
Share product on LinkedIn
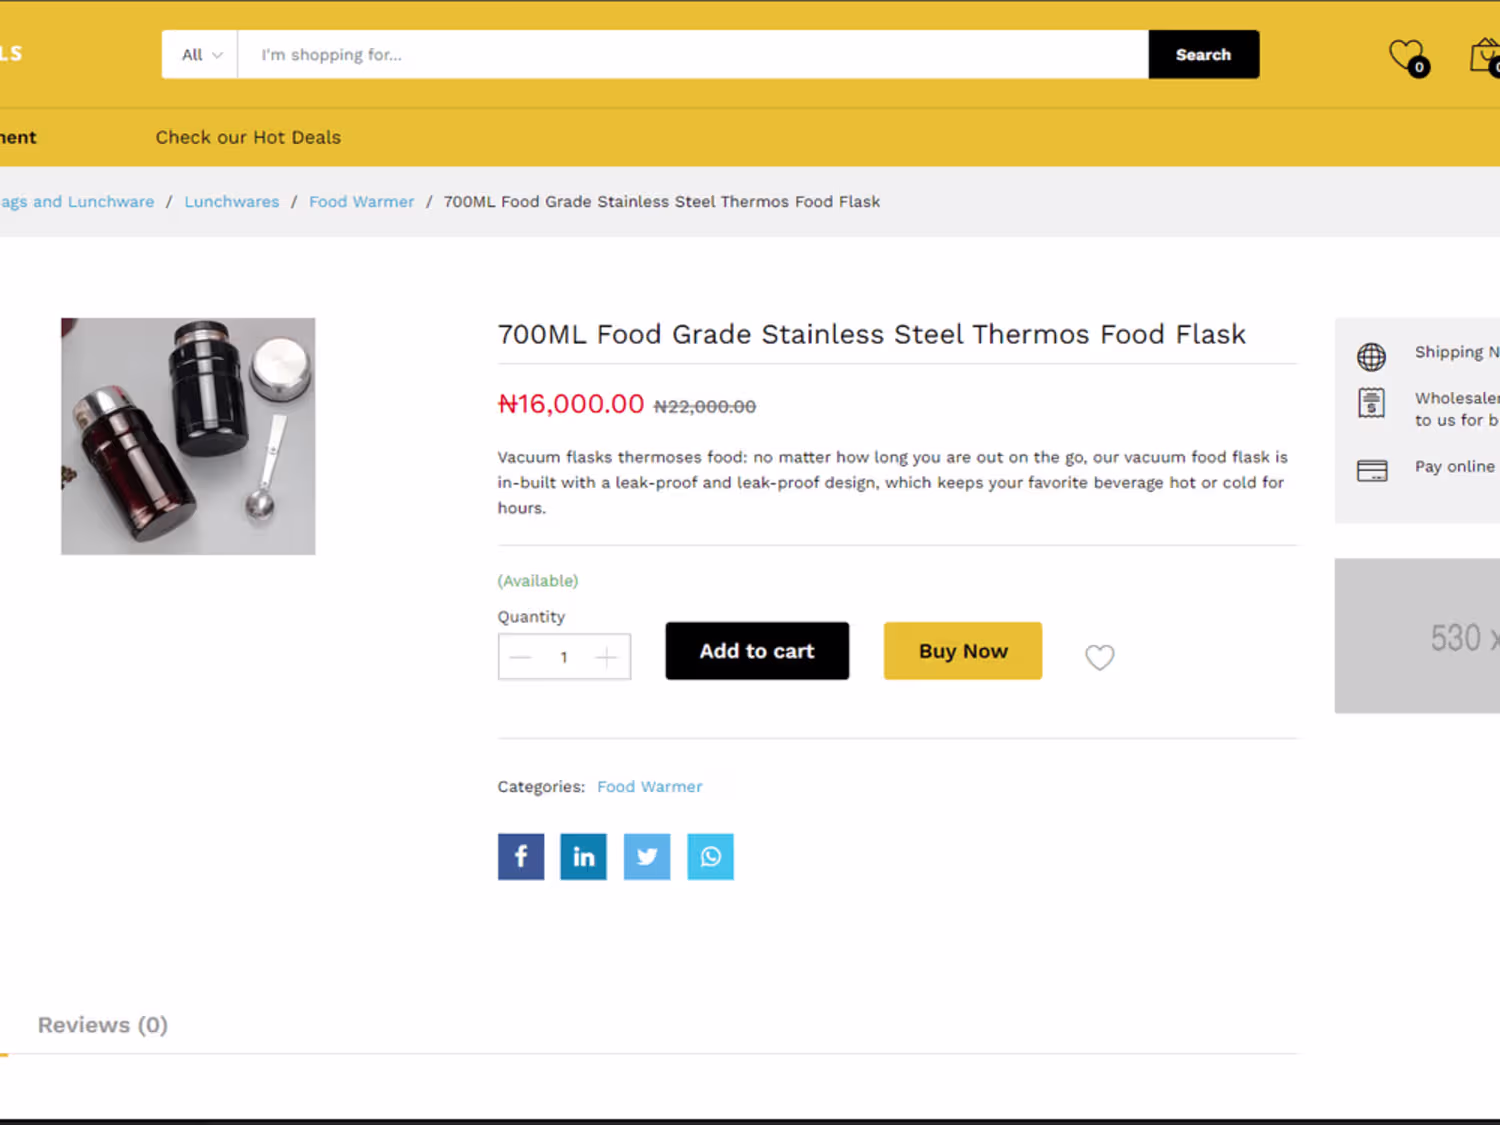[584, 857]
